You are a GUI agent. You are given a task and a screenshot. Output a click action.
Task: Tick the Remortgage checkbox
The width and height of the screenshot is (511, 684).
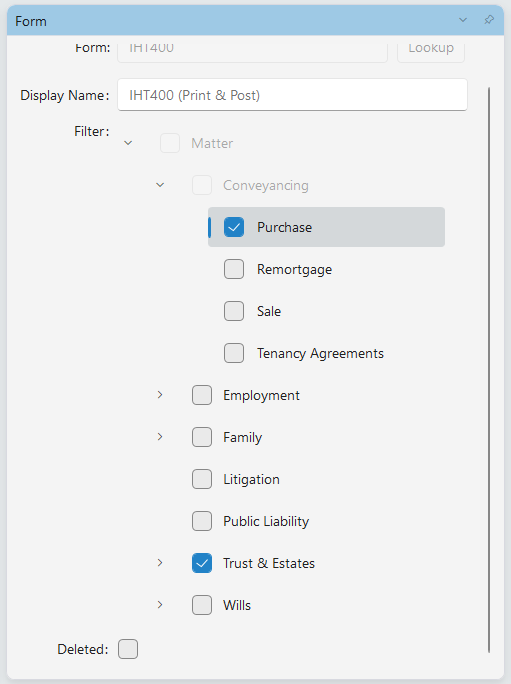[x=234, y=269]
